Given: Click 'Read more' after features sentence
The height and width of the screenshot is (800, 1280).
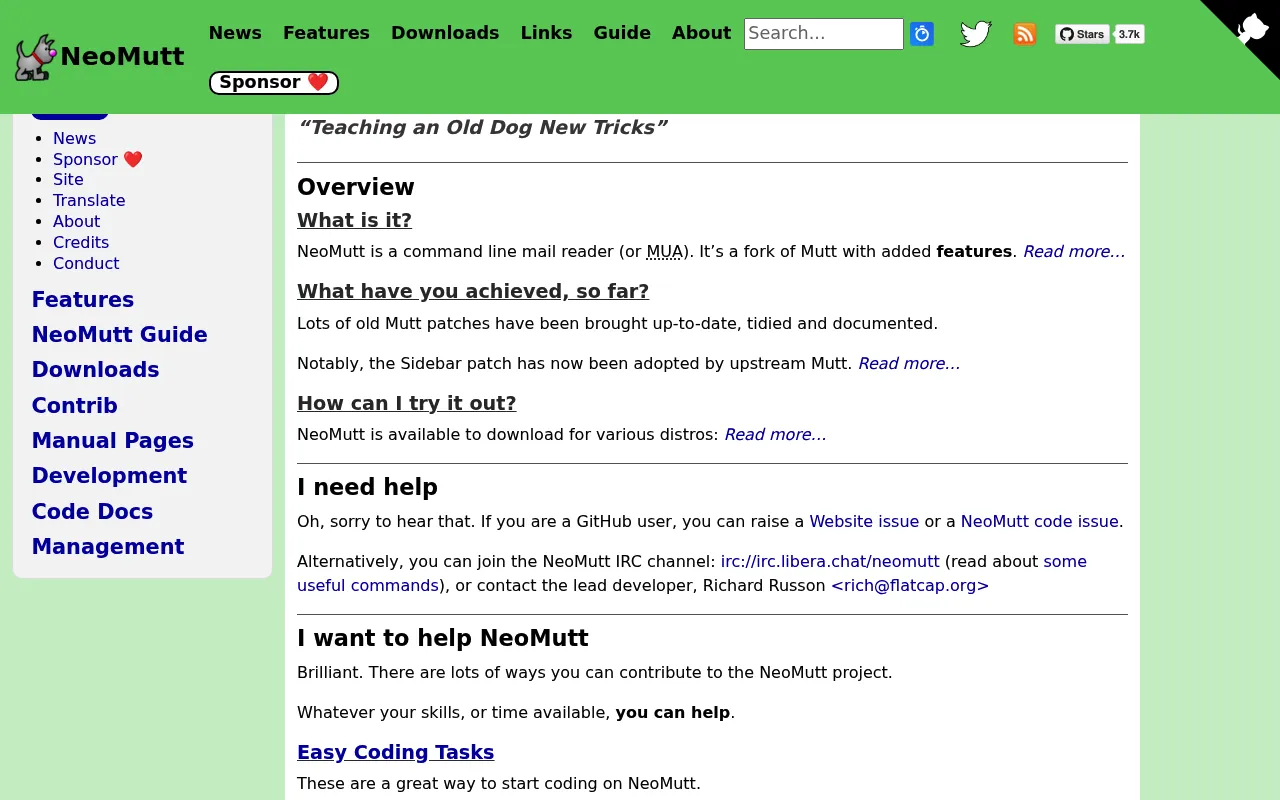Looking at the screenshot, I should [1074, 252].
